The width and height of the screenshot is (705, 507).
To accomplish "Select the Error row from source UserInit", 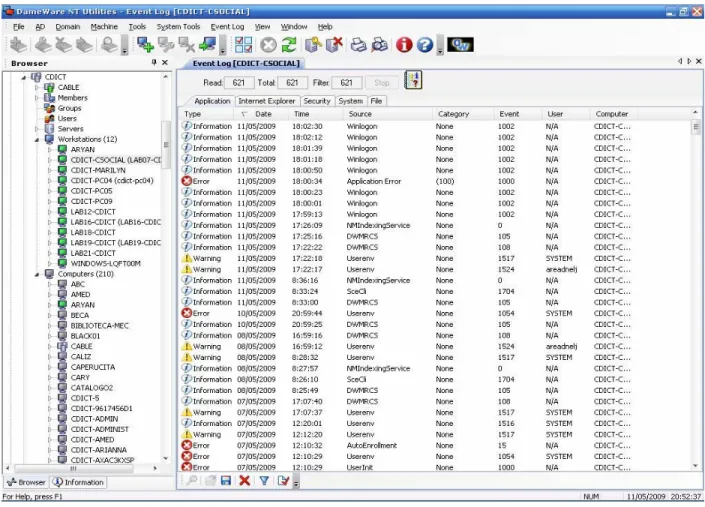I will pos(435,467).
